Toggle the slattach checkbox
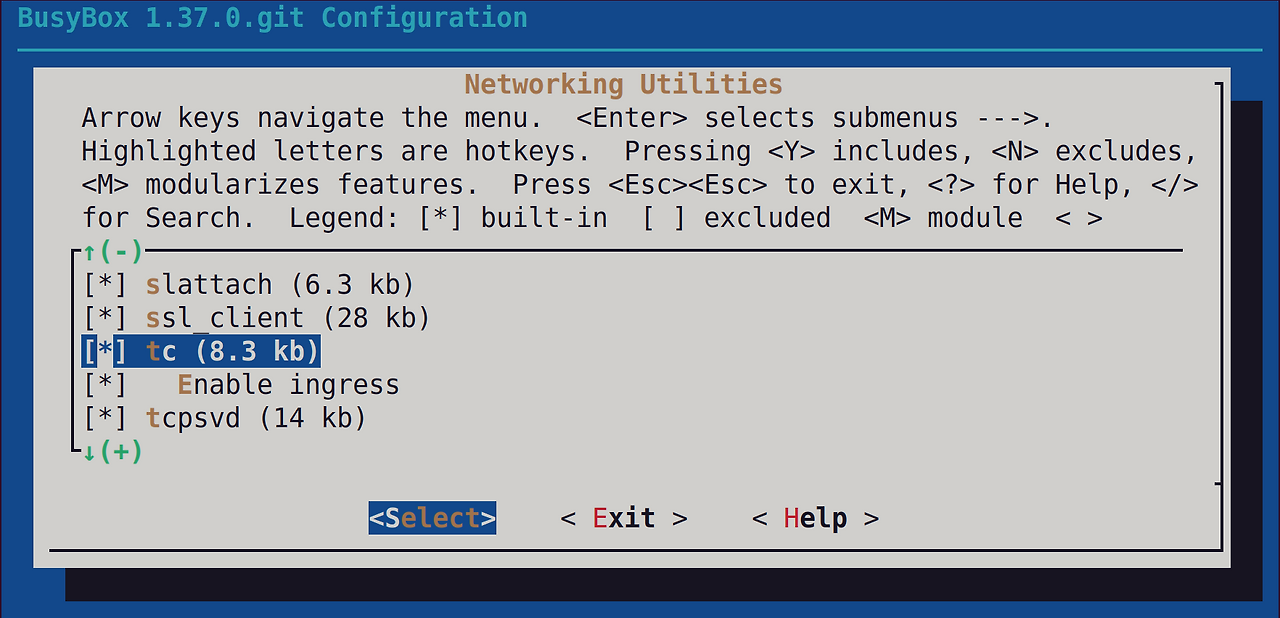This screenshot has height=618, width=1280. pyautogui.click(x=104, y=285)
